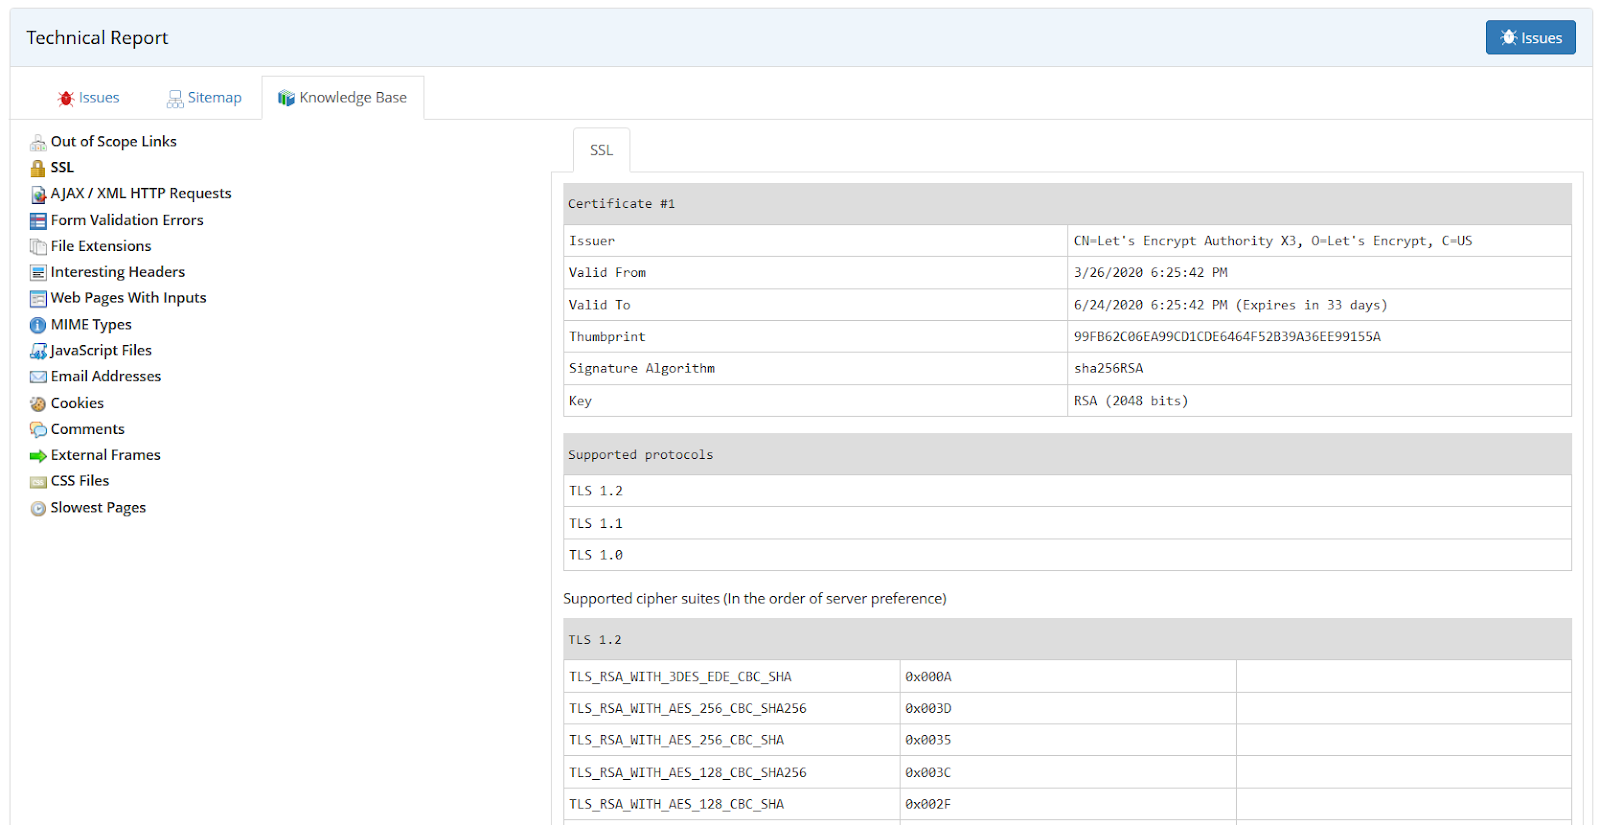This screenshot has width=1600, height=825.
Task: Click the Form Validation Errors icon
Action: point(38,221)
